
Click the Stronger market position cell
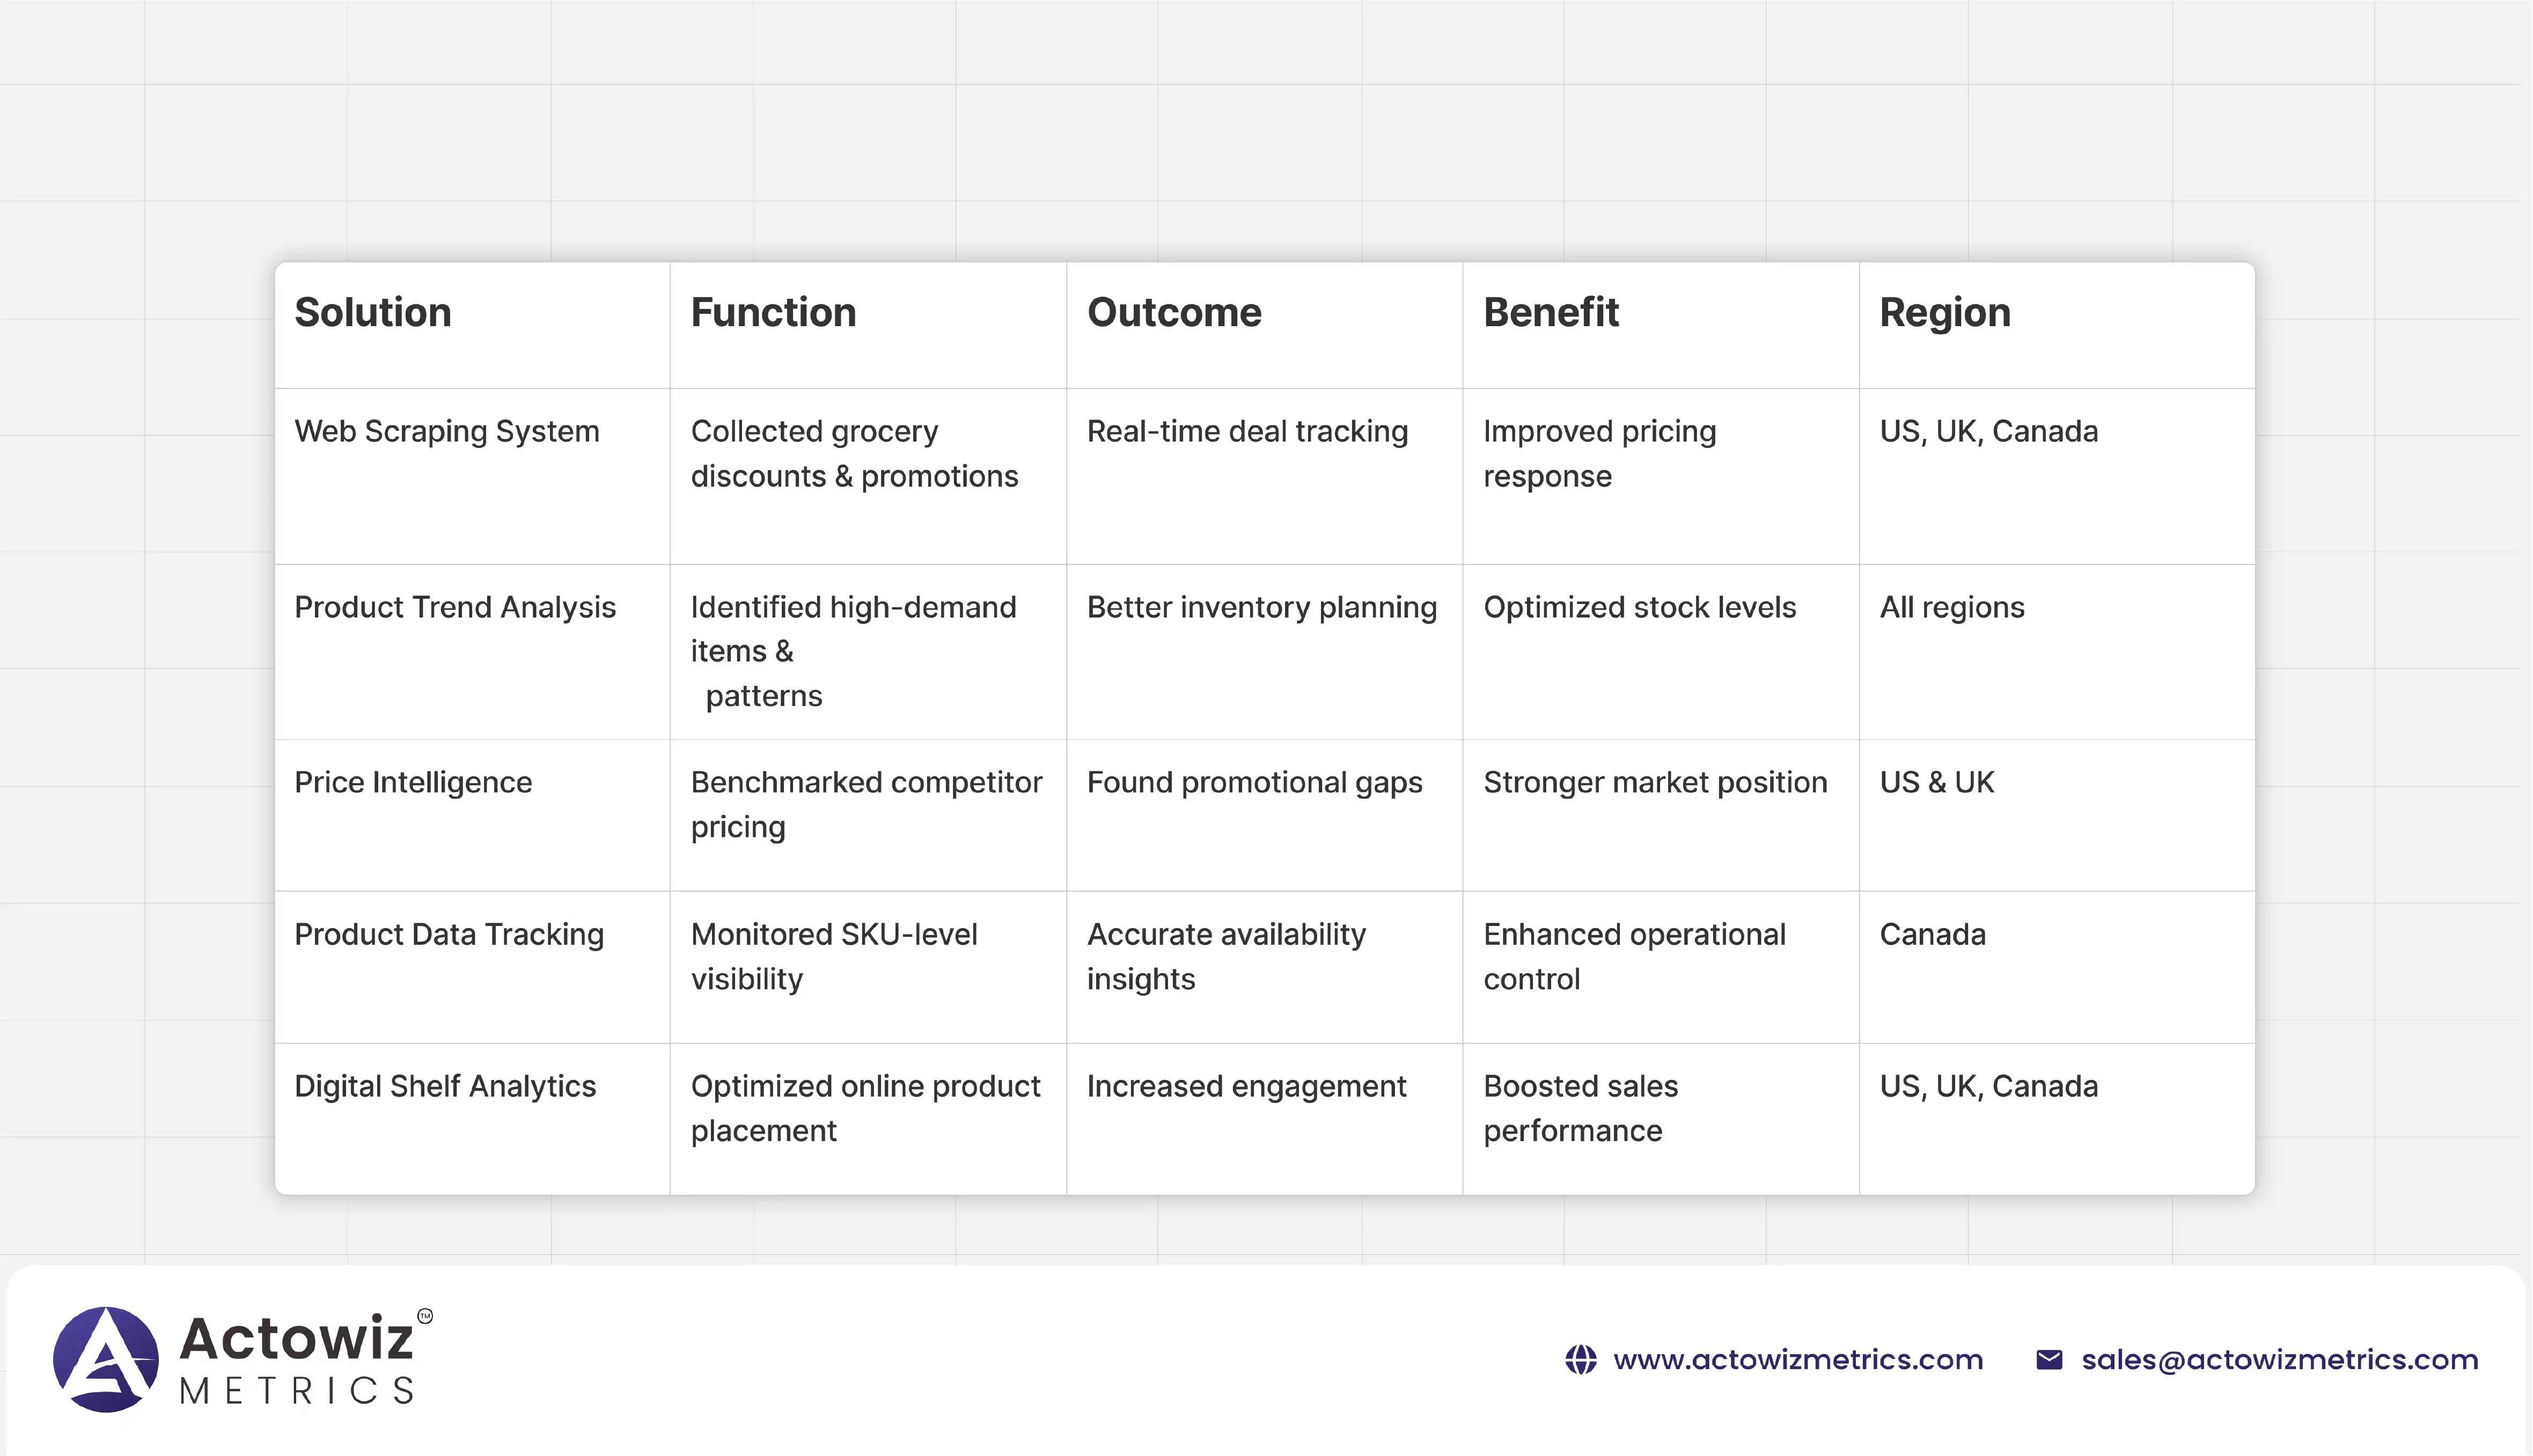1655,782
